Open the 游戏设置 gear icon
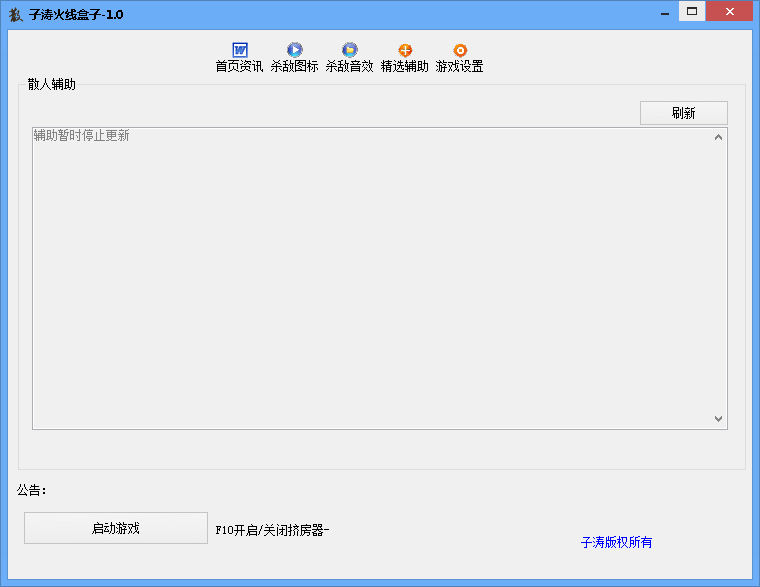This screenshot has width=760, height=587. 460,50
